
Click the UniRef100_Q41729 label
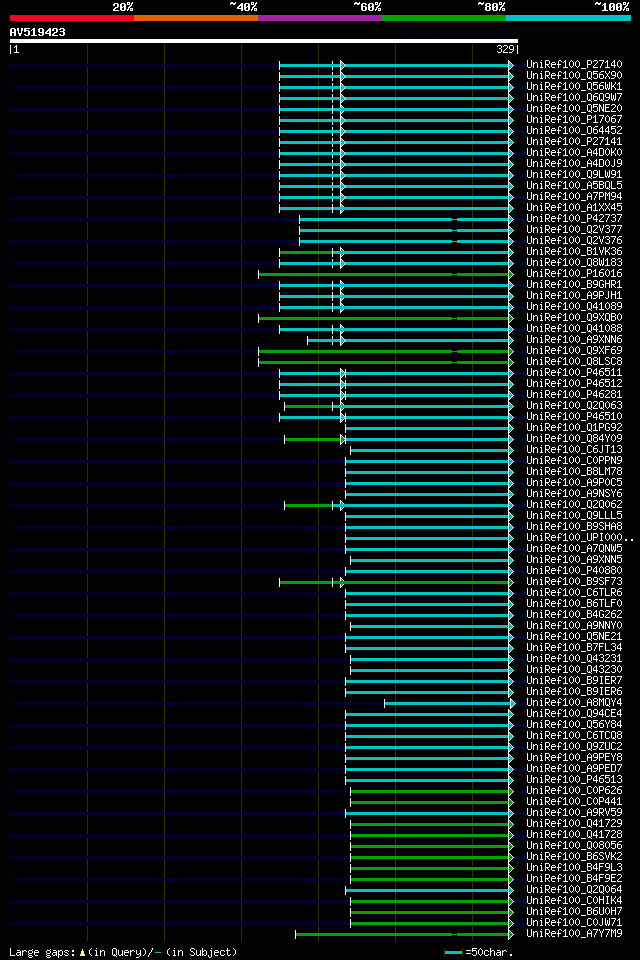coord(574,825)
